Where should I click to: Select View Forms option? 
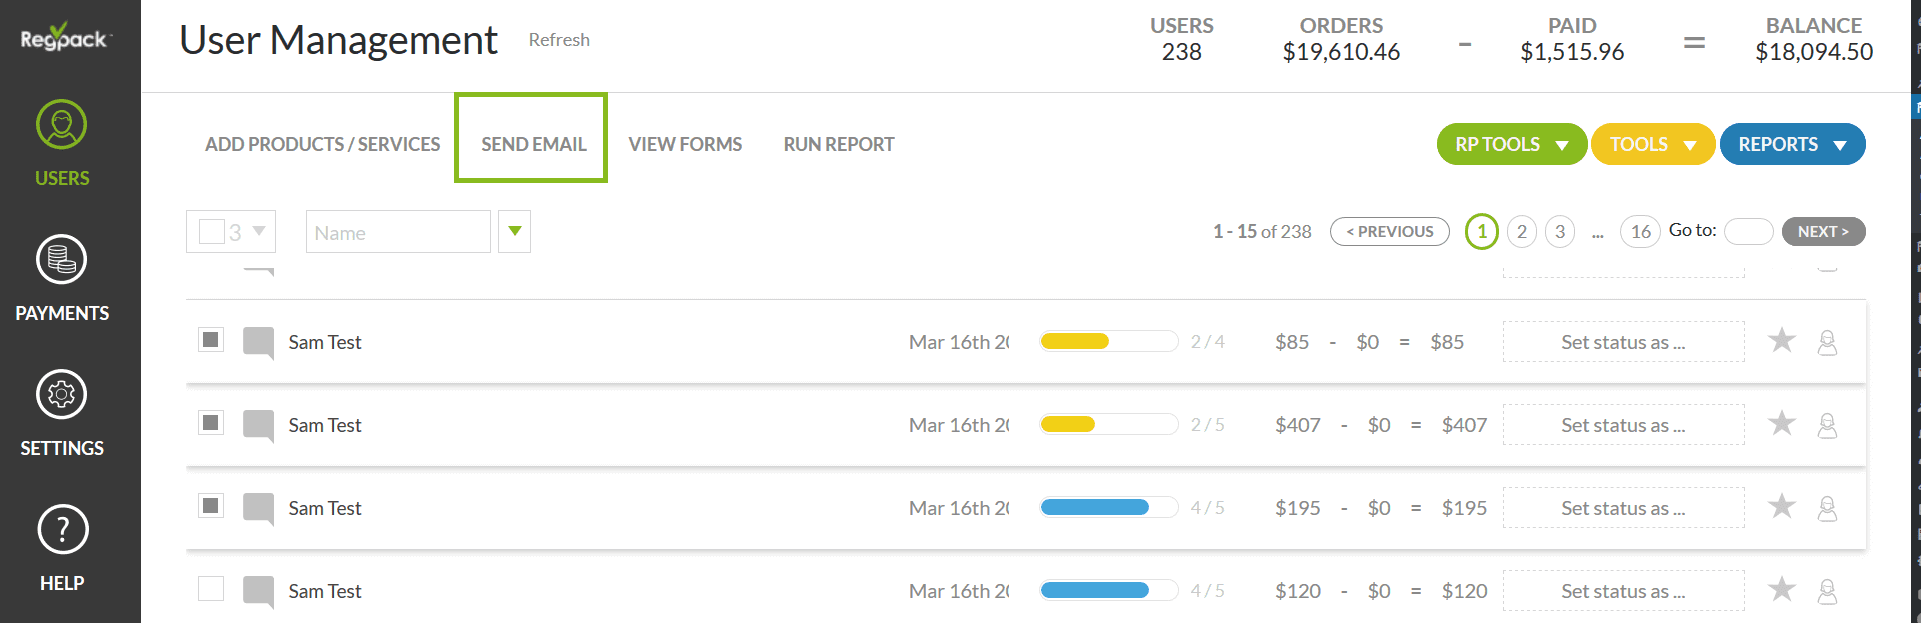pyautogui.click(x=685, y=144)
